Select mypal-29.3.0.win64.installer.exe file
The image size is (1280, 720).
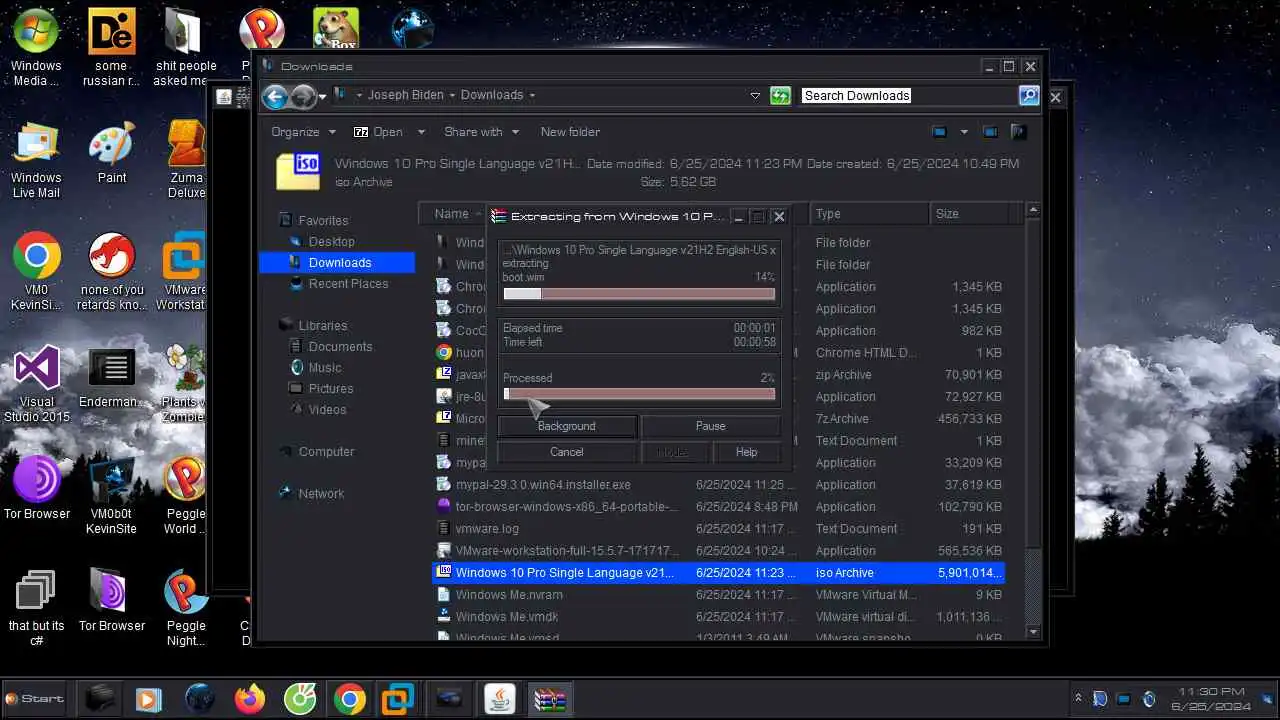[718, 485]
